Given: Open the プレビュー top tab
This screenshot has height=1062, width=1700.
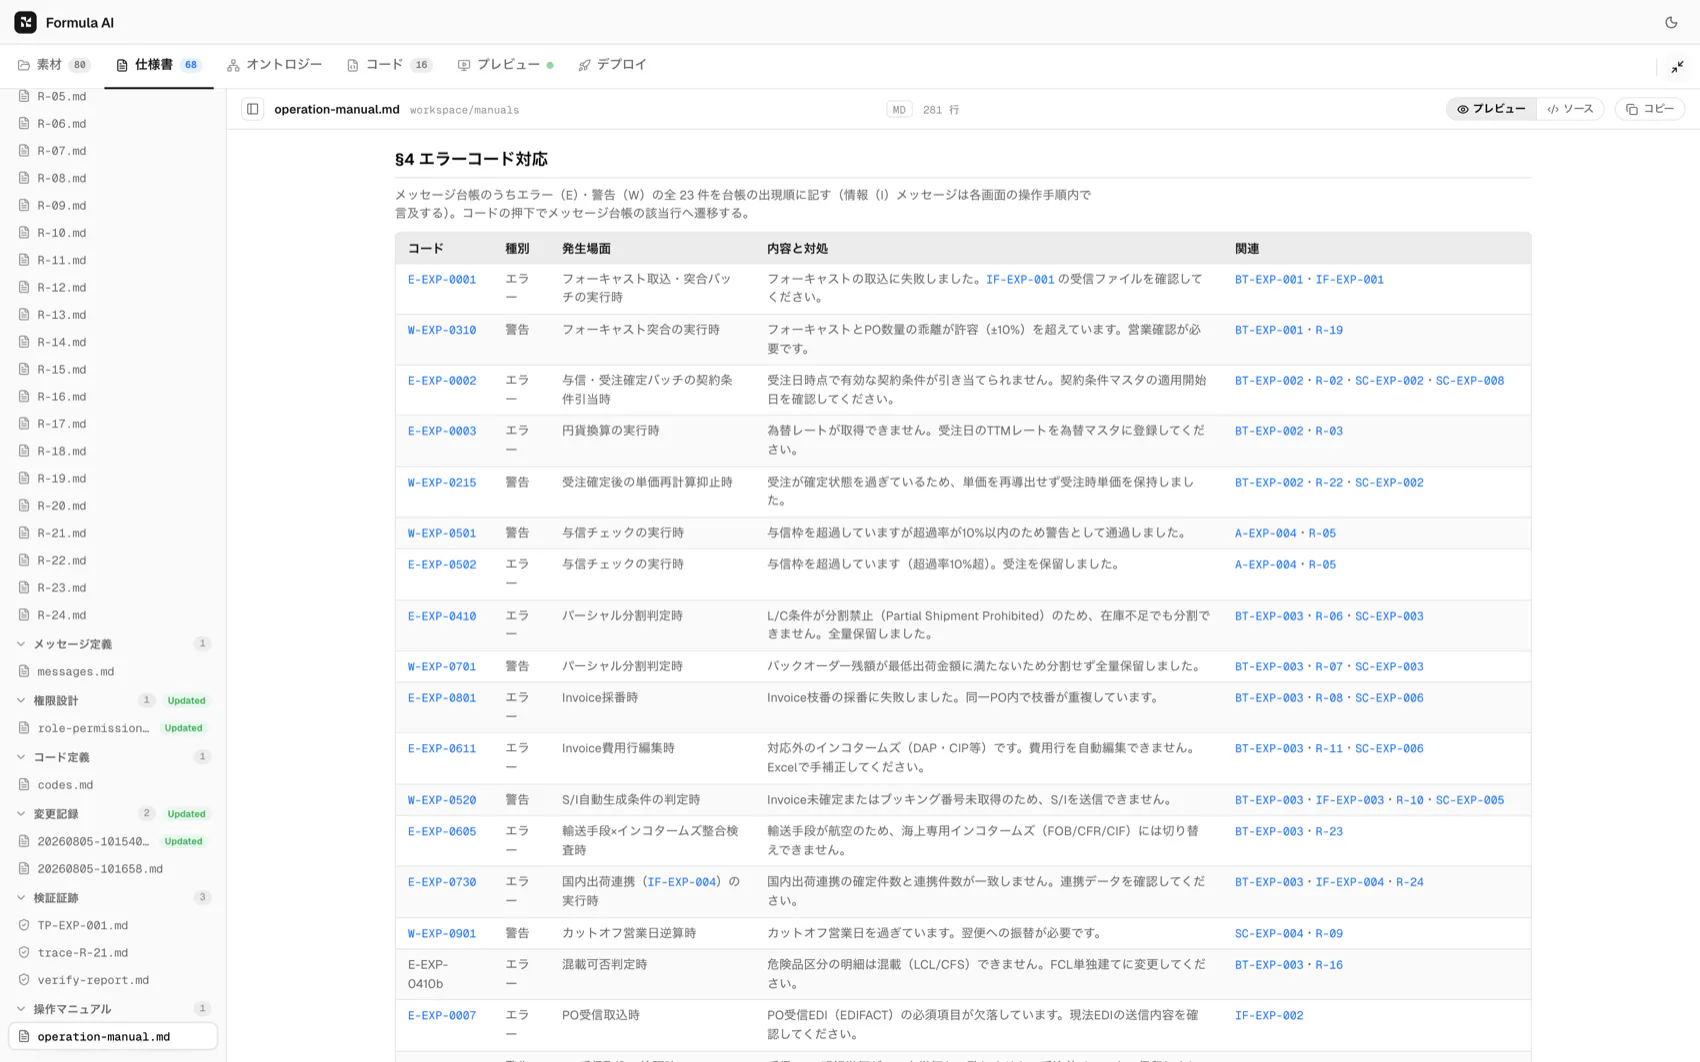Looking at the screenshot, I should [x=505, y=65].
